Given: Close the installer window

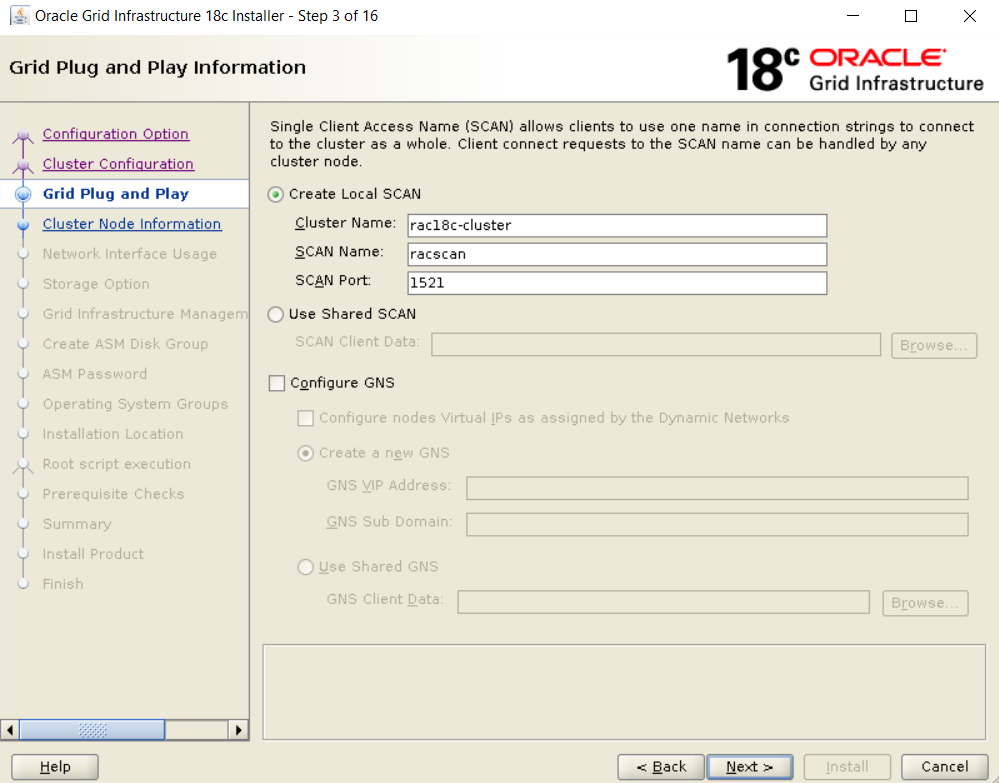Looking at the screenshot, I should (x=970, y=16).
